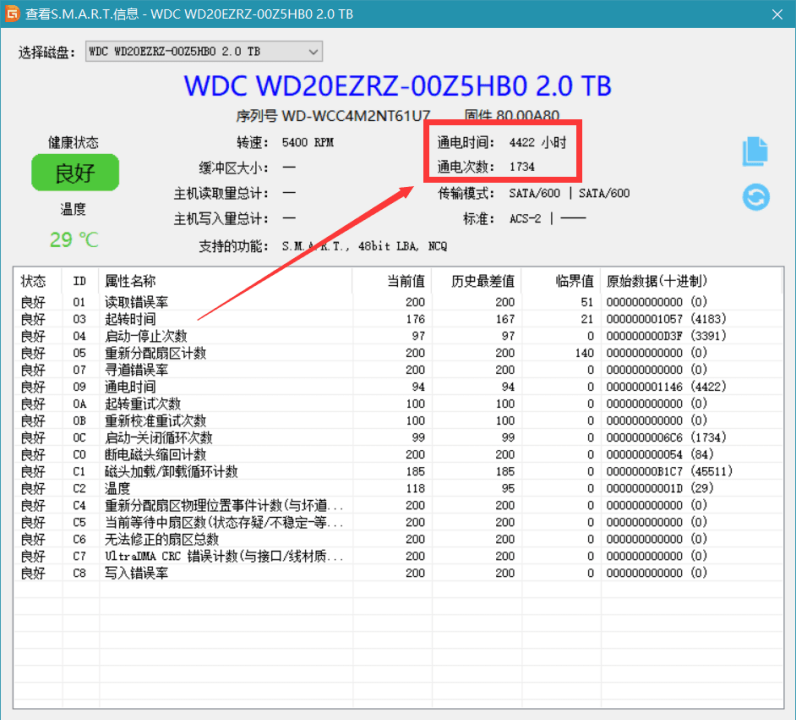The width and height of the screenshot is (796, 720).
Task: Select the 起转时间 attribute row
Action: (x=398, y=319)
